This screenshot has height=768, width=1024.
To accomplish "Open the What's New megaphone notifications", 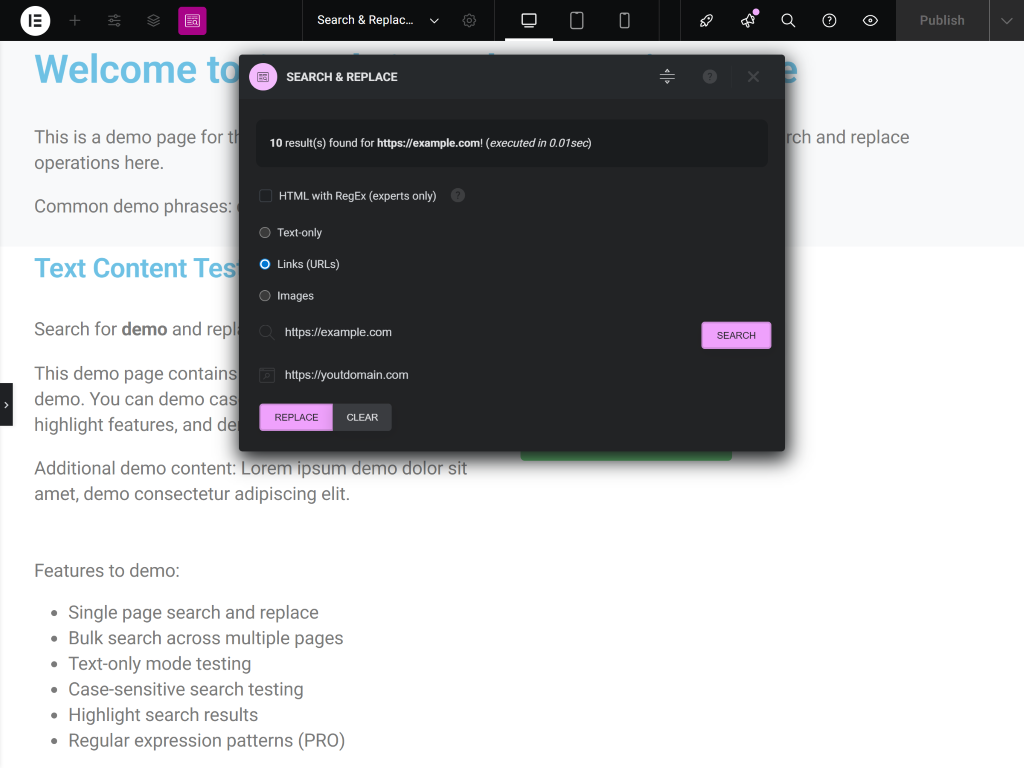I will [x=747, y=20].
